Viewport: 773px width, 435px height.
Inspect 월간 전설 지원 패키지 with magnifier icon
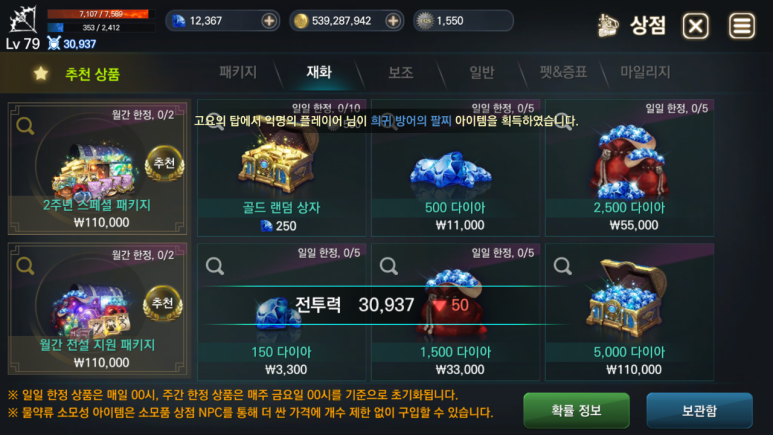25,266
